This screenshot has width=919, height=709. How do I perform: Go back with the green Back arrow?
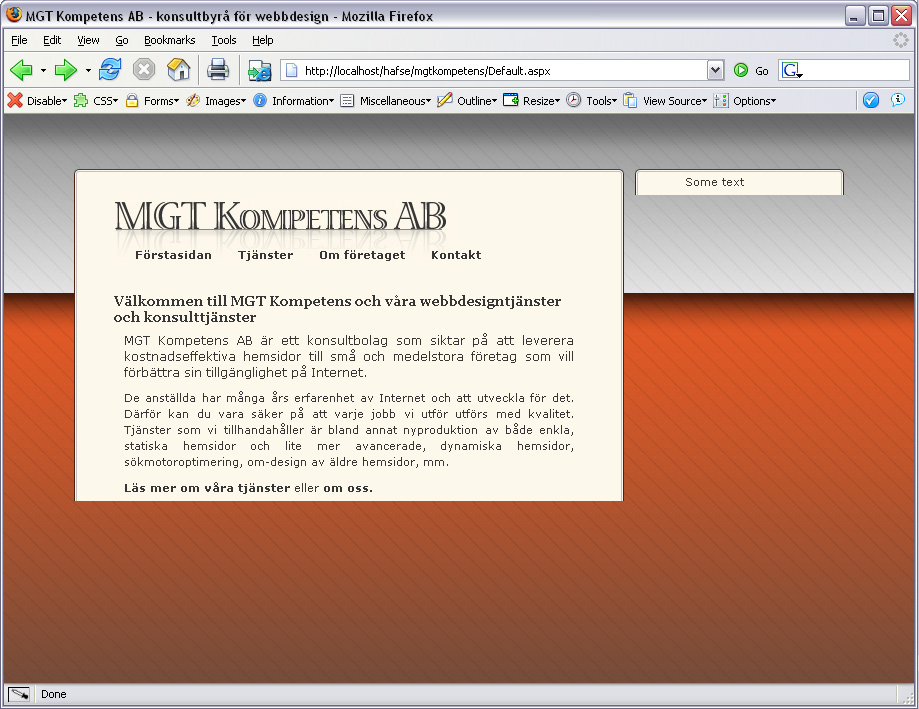tap(22, 70)
